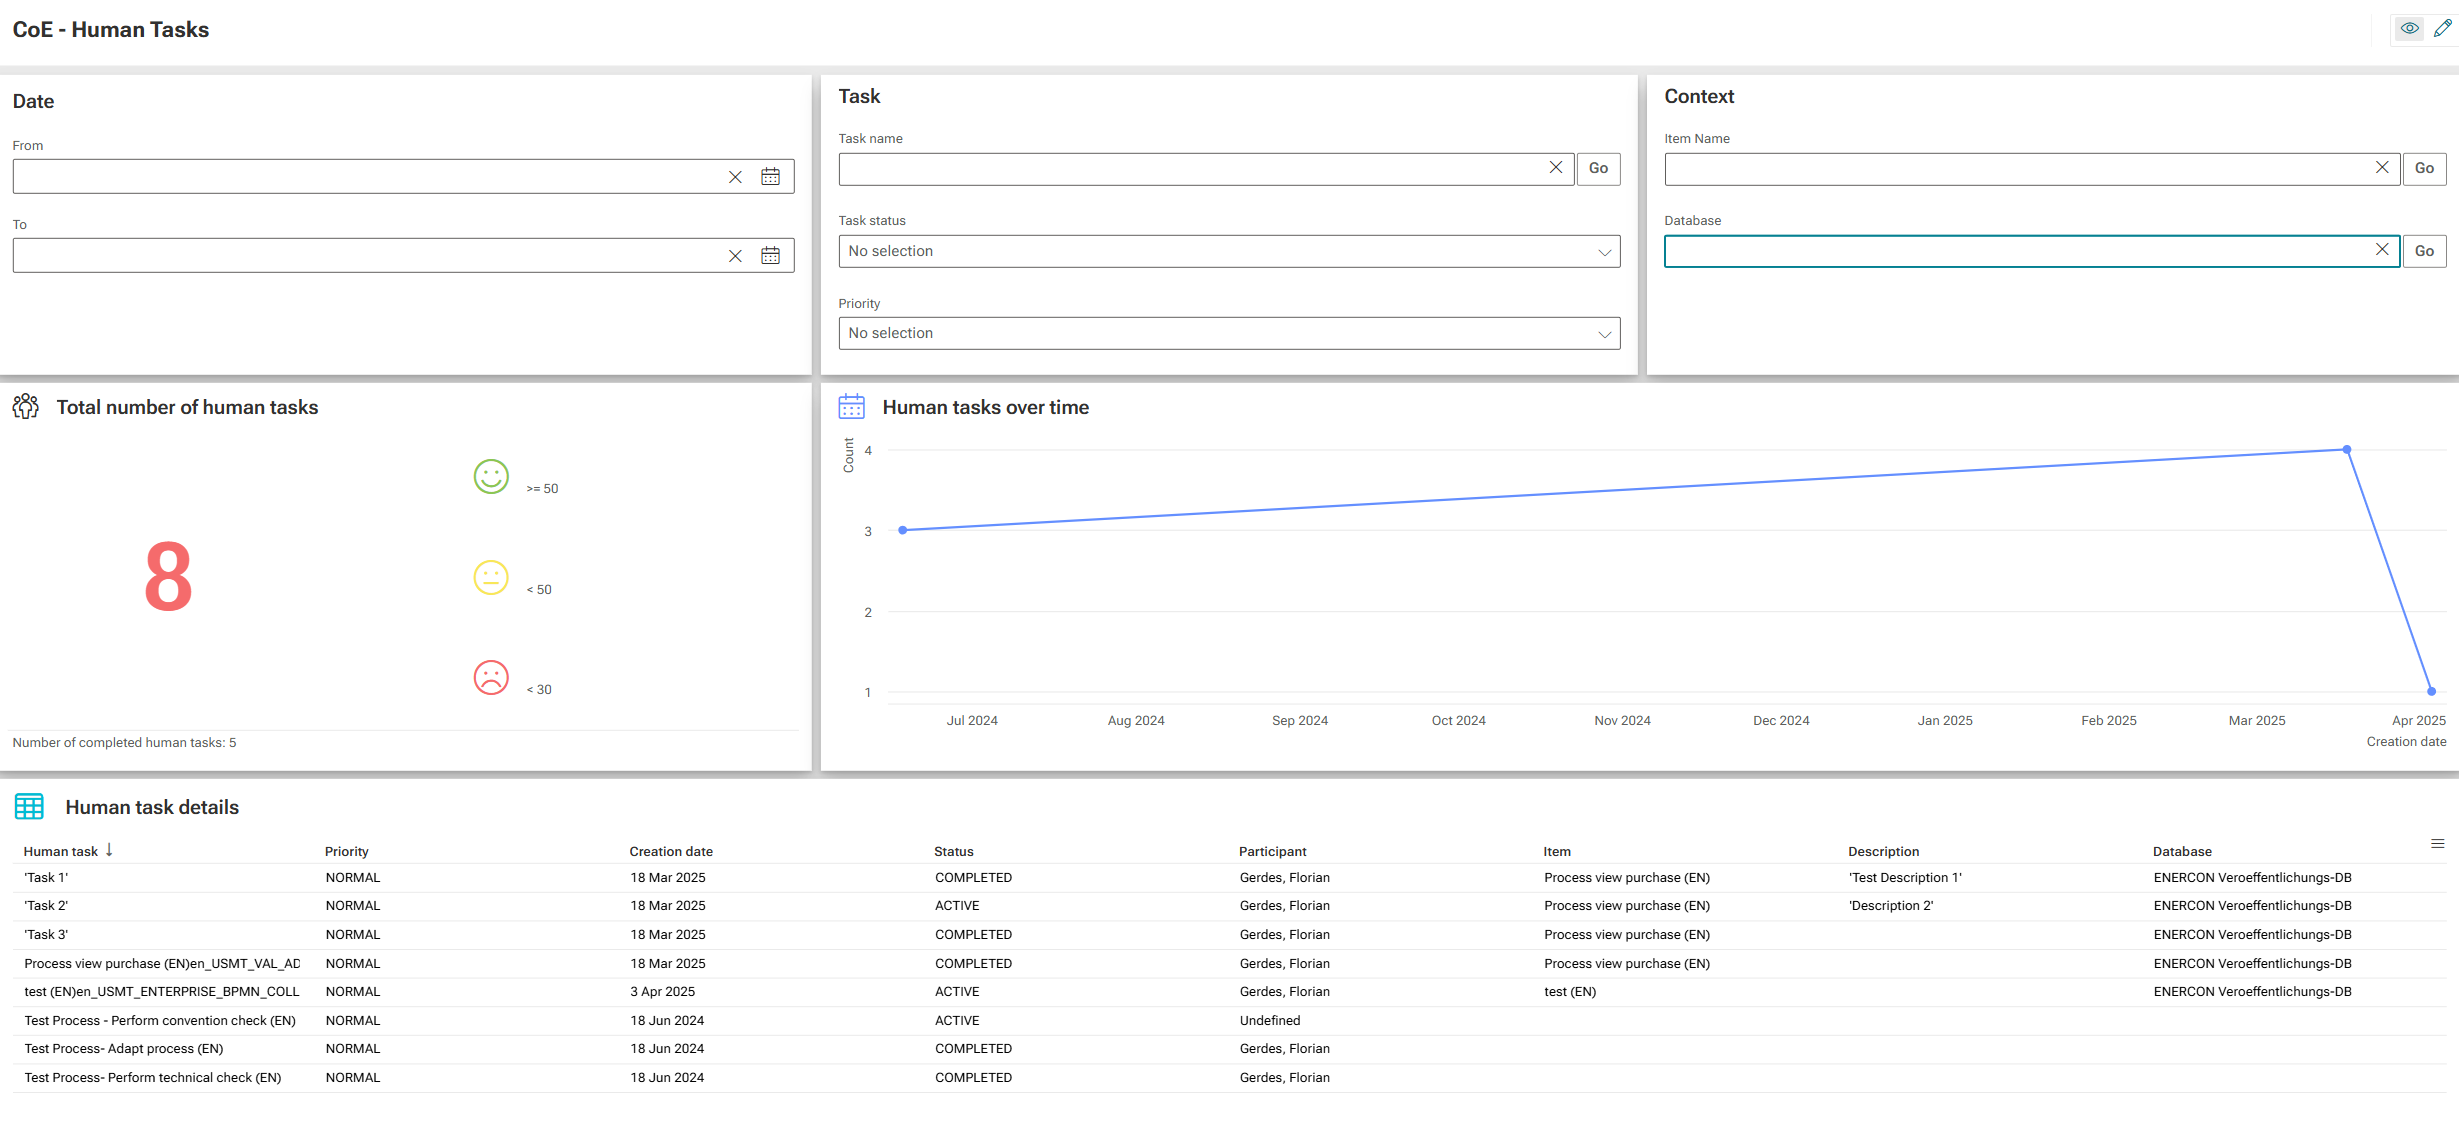Screen dimensions: 2459x1147
Task: Expand the Priority dropdown
Action: coord(1228,334)
